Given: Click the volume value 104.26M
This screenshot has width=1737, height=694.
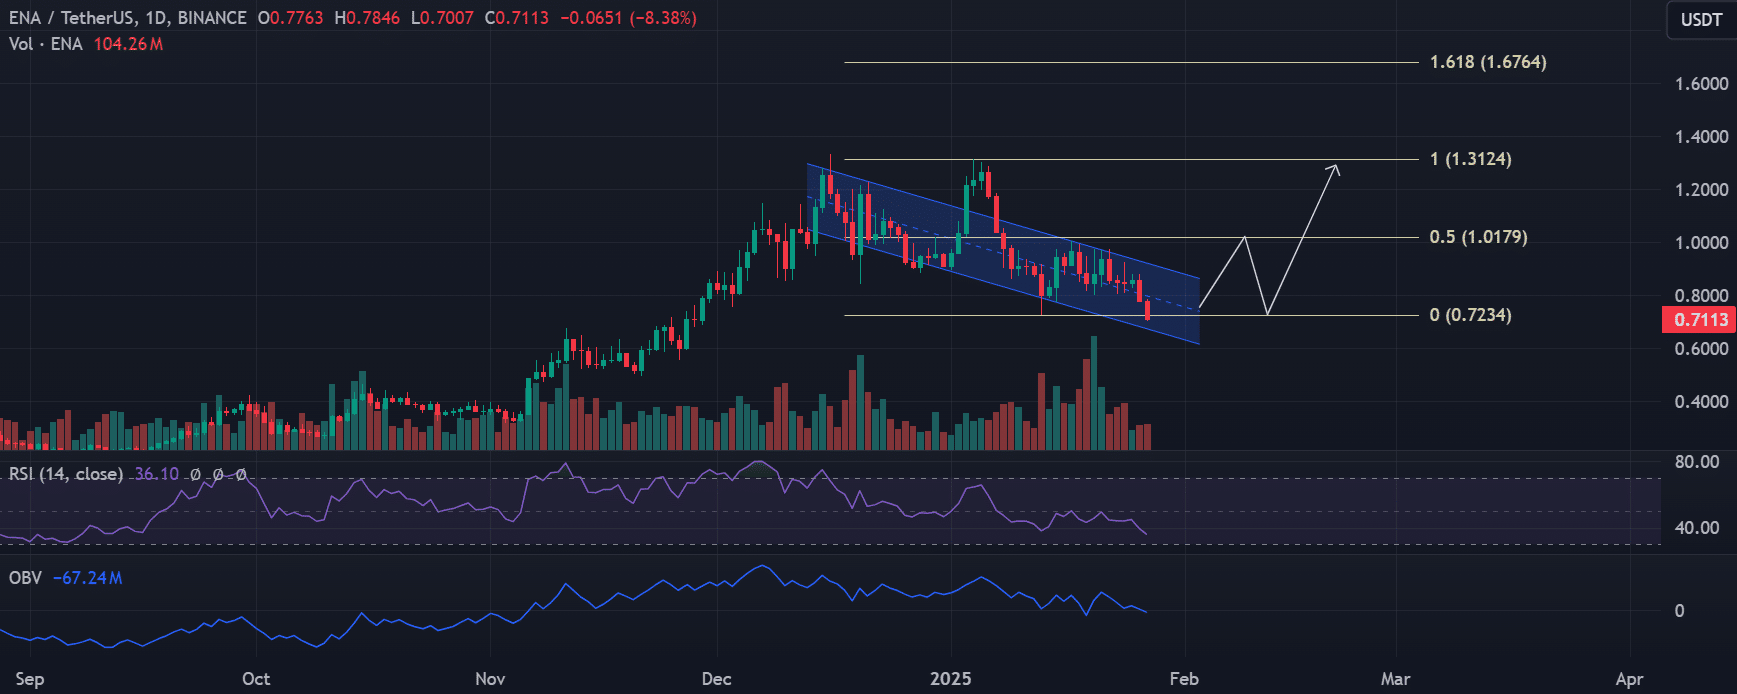Looking at the screenshot, I should (x=128, y=44).
